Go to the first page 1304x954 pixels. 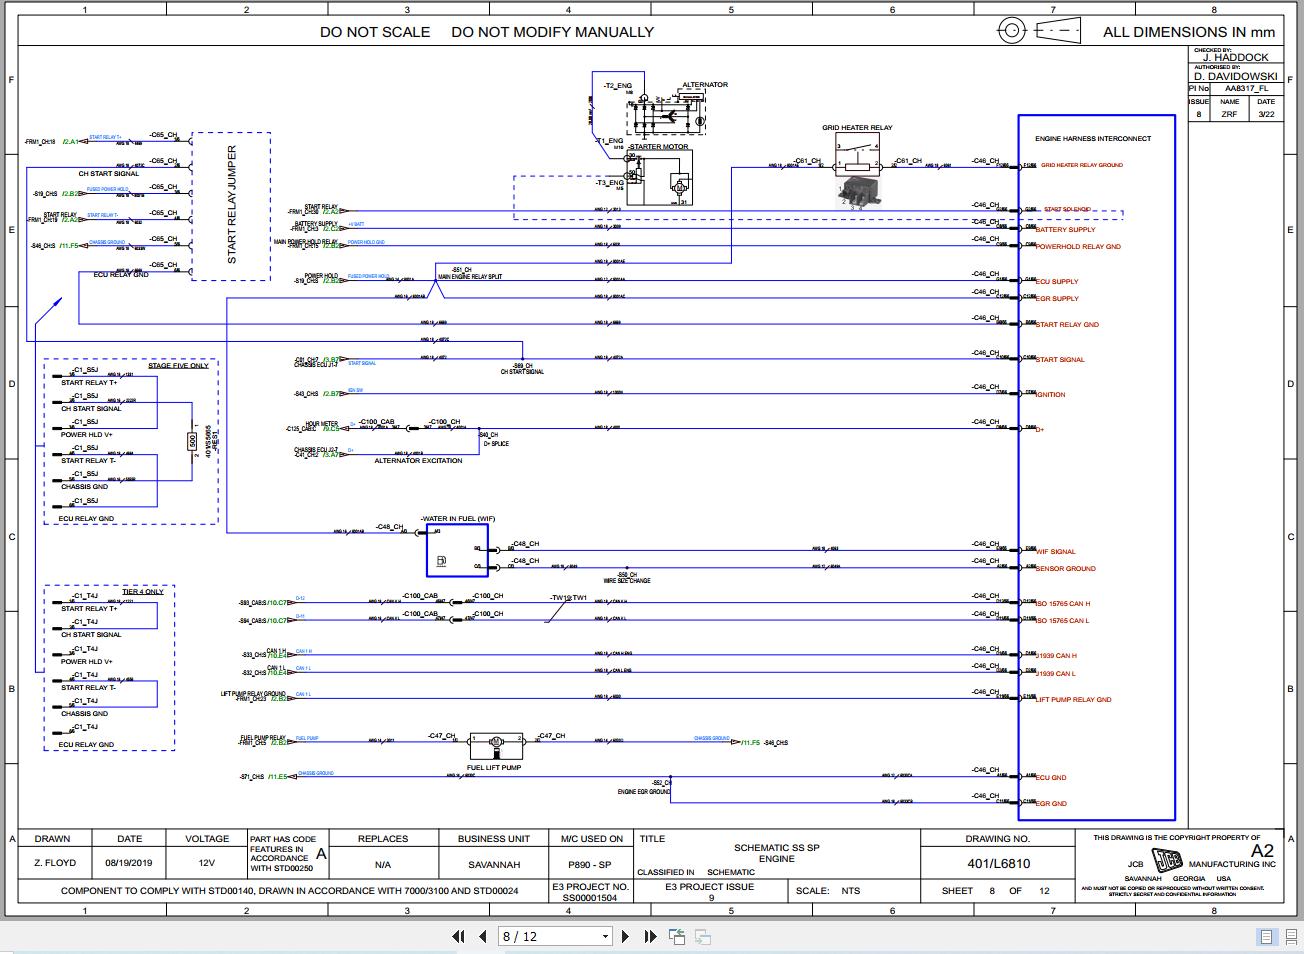coord(458,937)
